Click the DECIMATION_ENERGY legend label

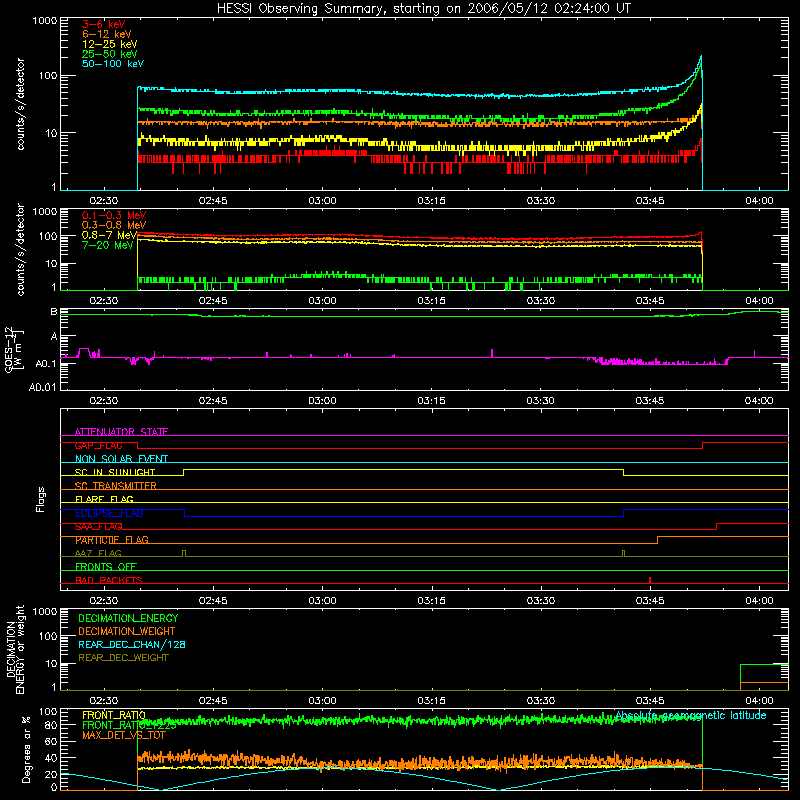coord(128,618)
